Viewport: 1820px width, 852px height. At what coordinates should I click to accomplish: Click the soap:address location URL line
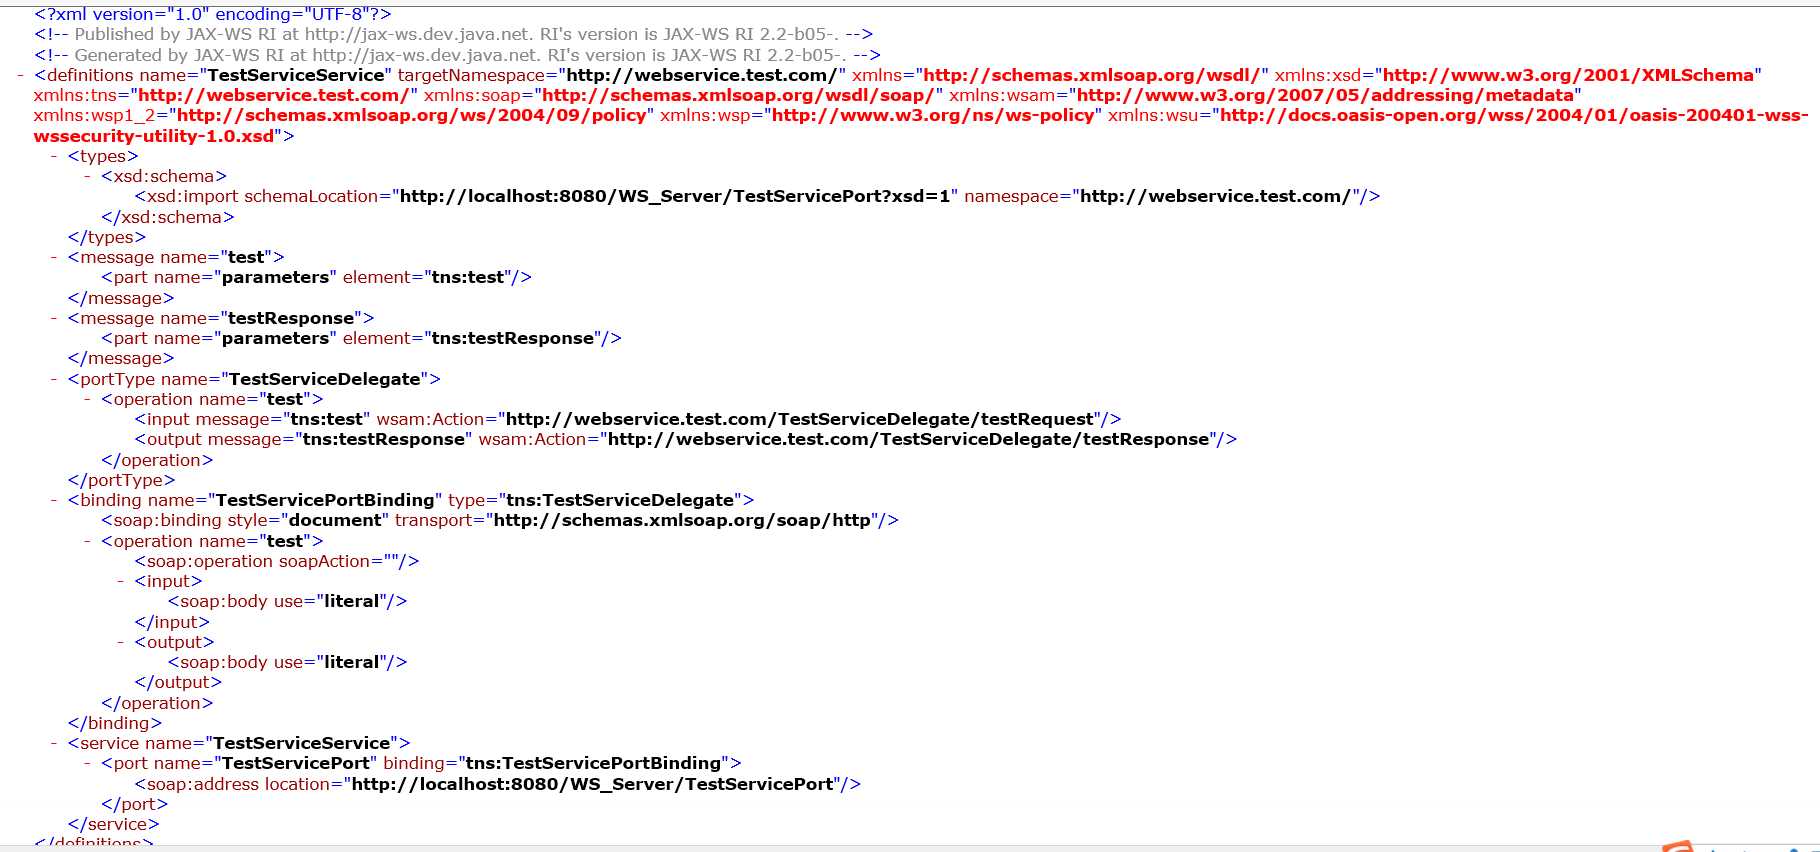pos(498,784)
